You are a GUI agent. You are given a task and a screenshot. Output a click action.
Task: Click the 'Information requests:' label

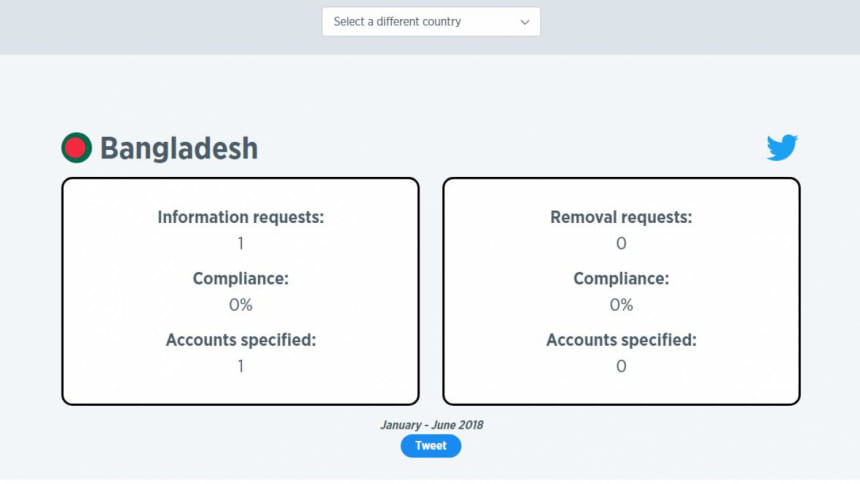pyautogui.click(x=240, y=217)
